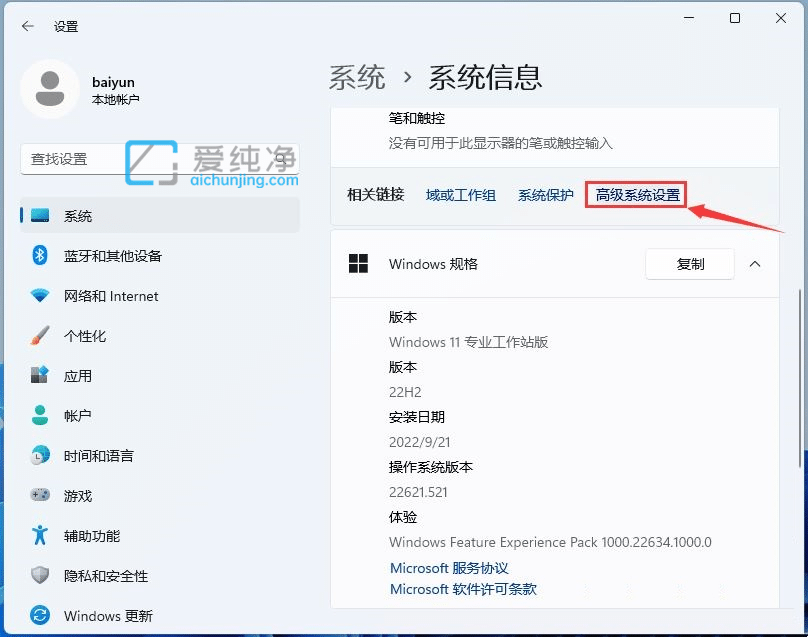
Task: Open 帐户 settings
Action: coord(160,415)
